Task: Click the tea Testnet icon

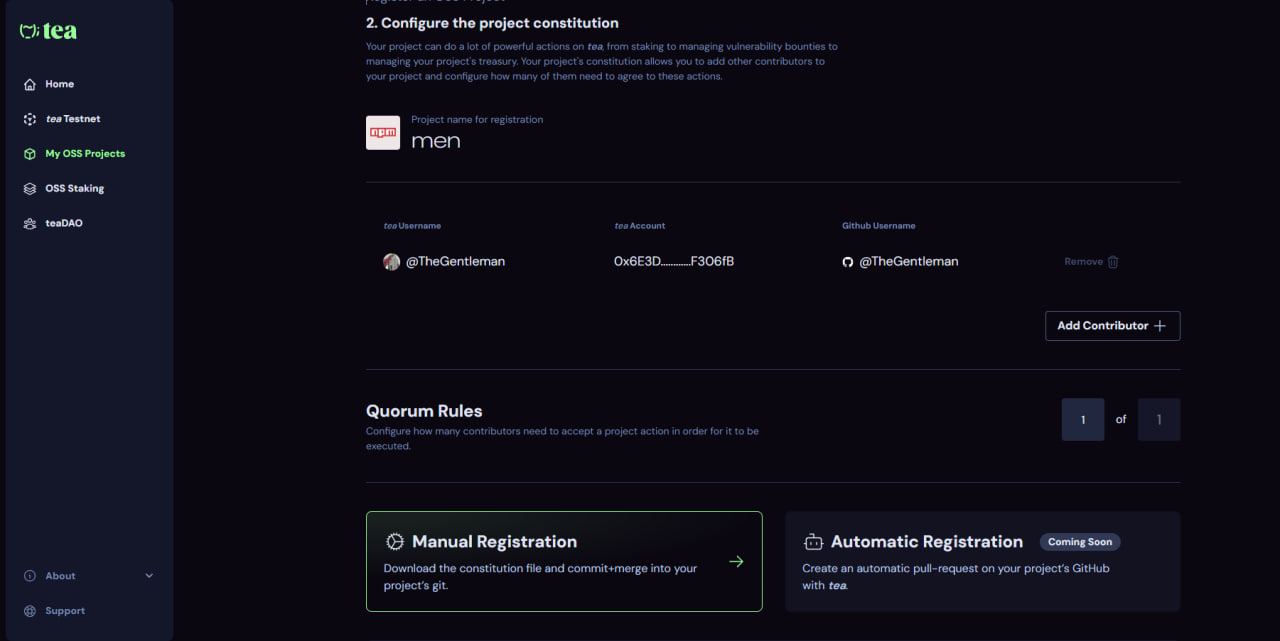Action: click(x=30, y=119)
